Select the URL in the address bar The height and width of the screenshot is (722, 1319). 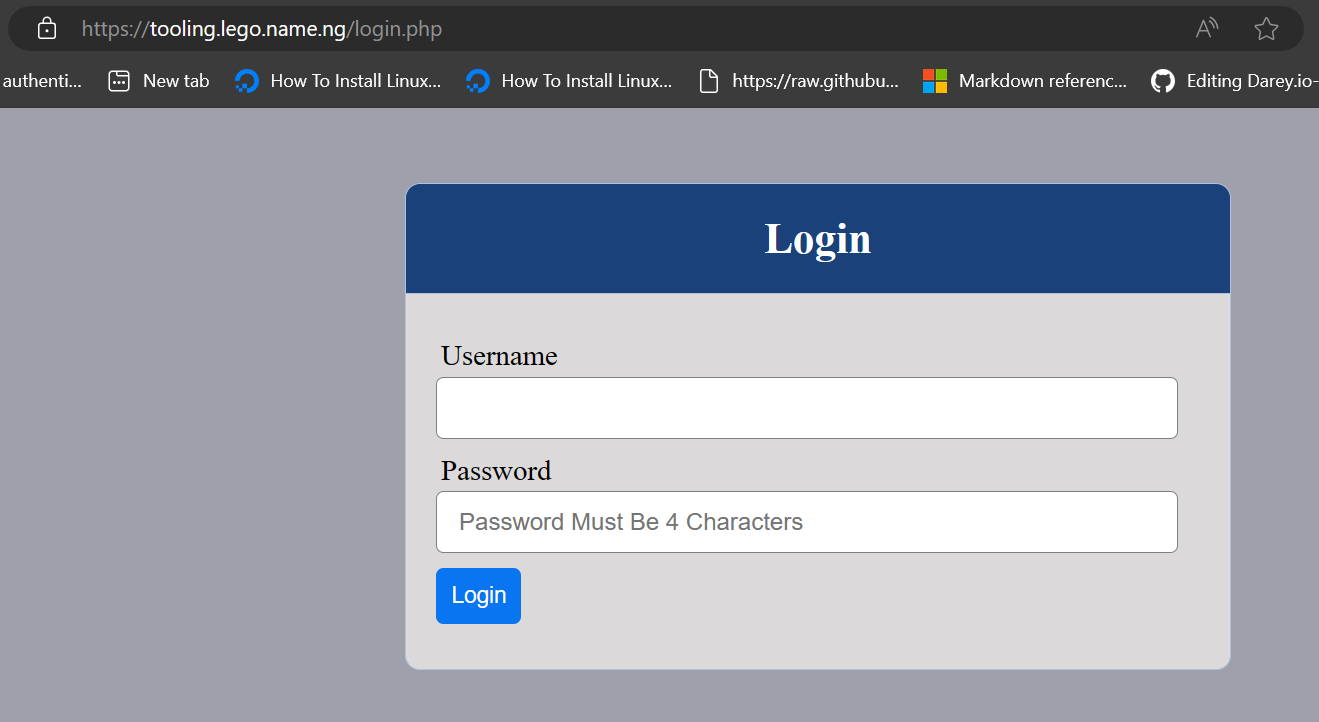coord(262,28)
